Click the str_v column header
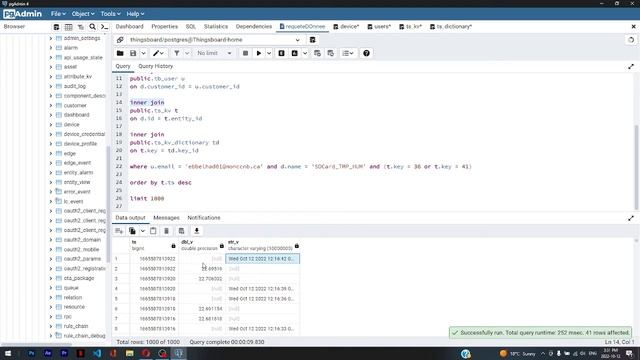The height and width of the screenshot is (360, 640). [x=263, y=245]
